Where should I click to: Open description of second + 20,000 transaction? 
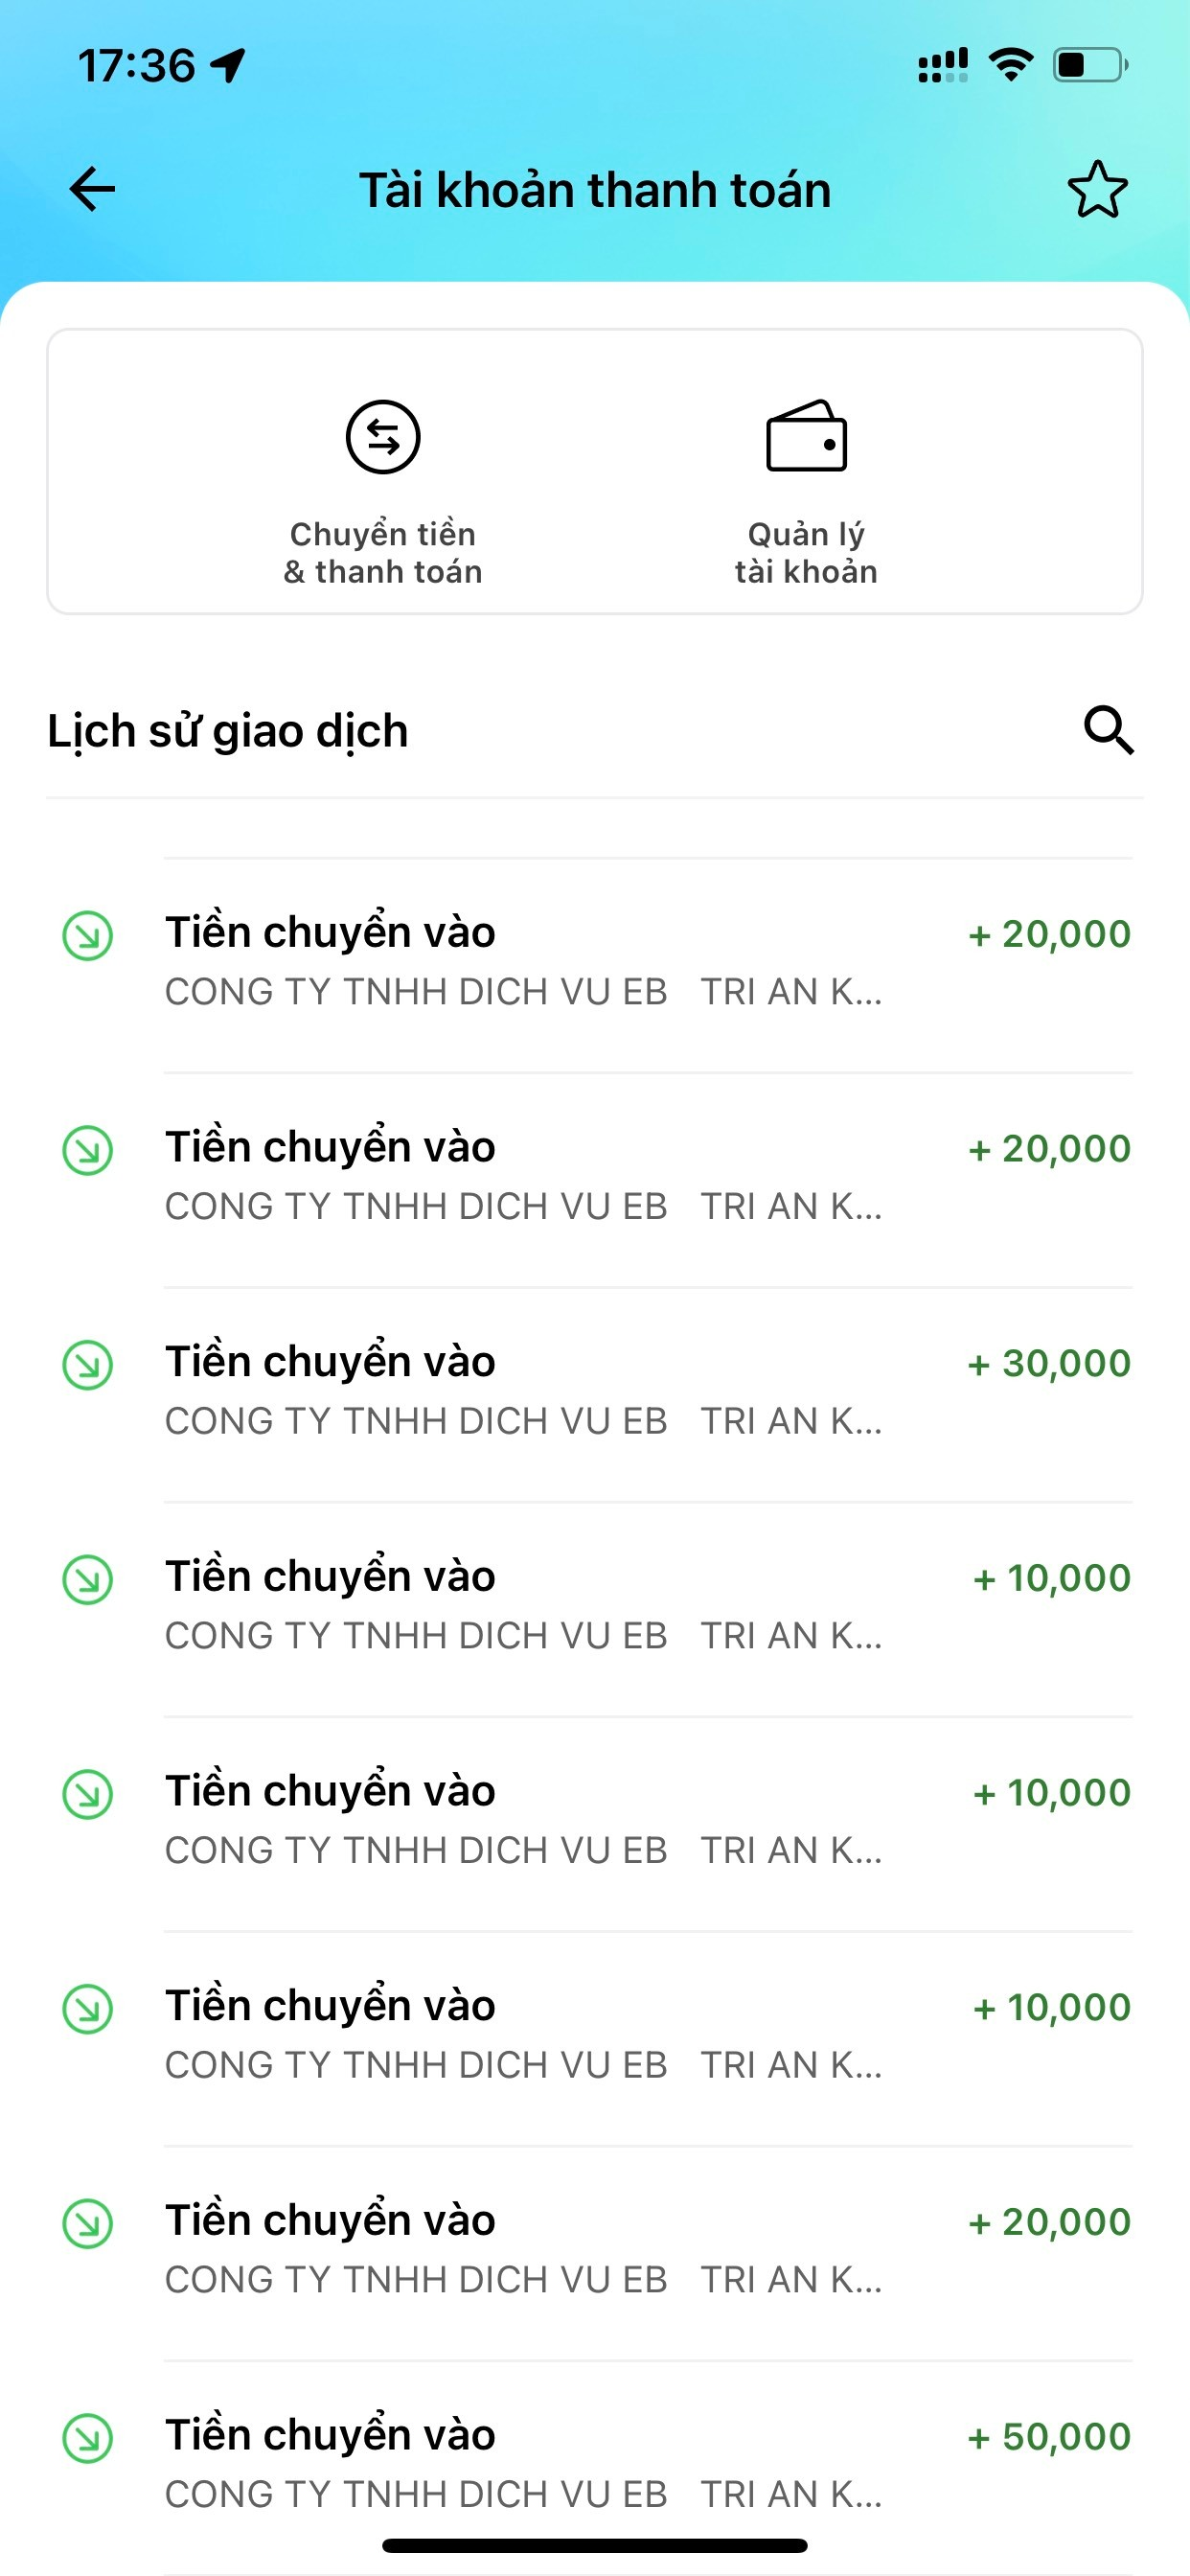523,1207
